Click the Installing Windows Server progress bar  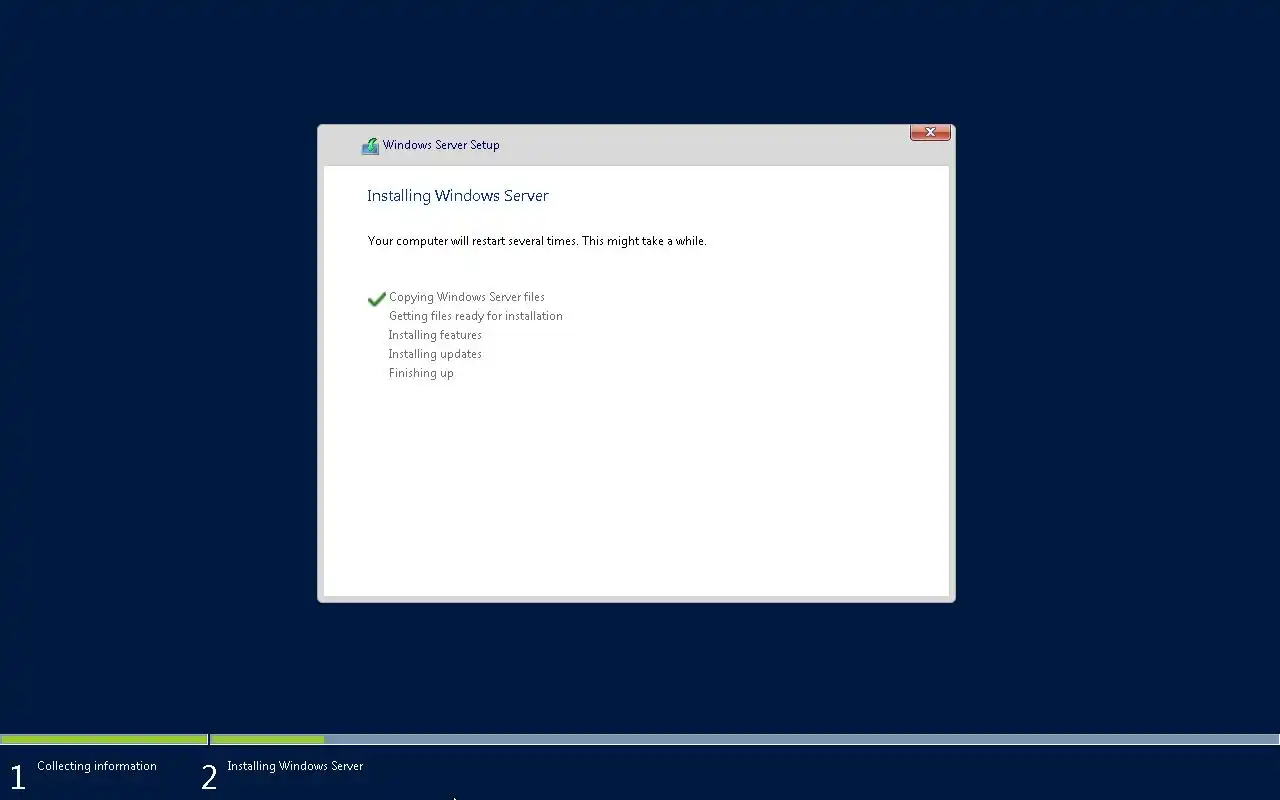[745, 740]
